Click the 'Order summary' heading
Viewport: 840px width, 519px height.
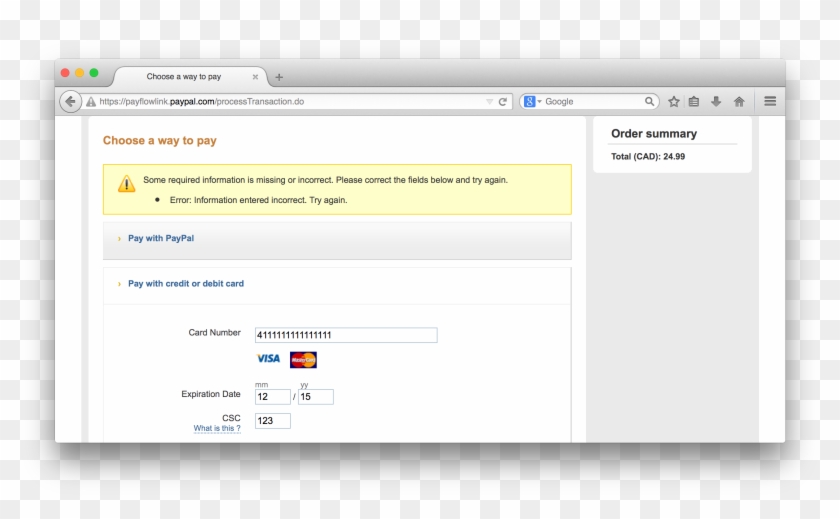654,134
